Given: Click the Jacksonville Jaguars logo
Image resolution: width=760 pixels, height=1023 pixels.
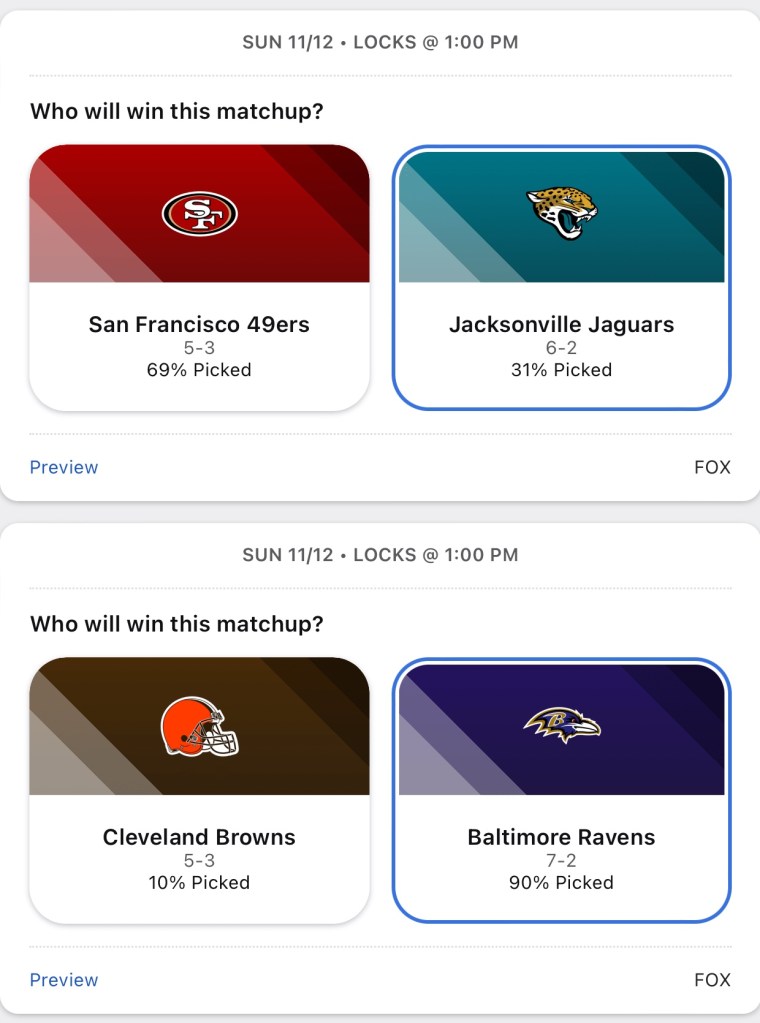Looking at the screenshot, I should tap(561, 212).
